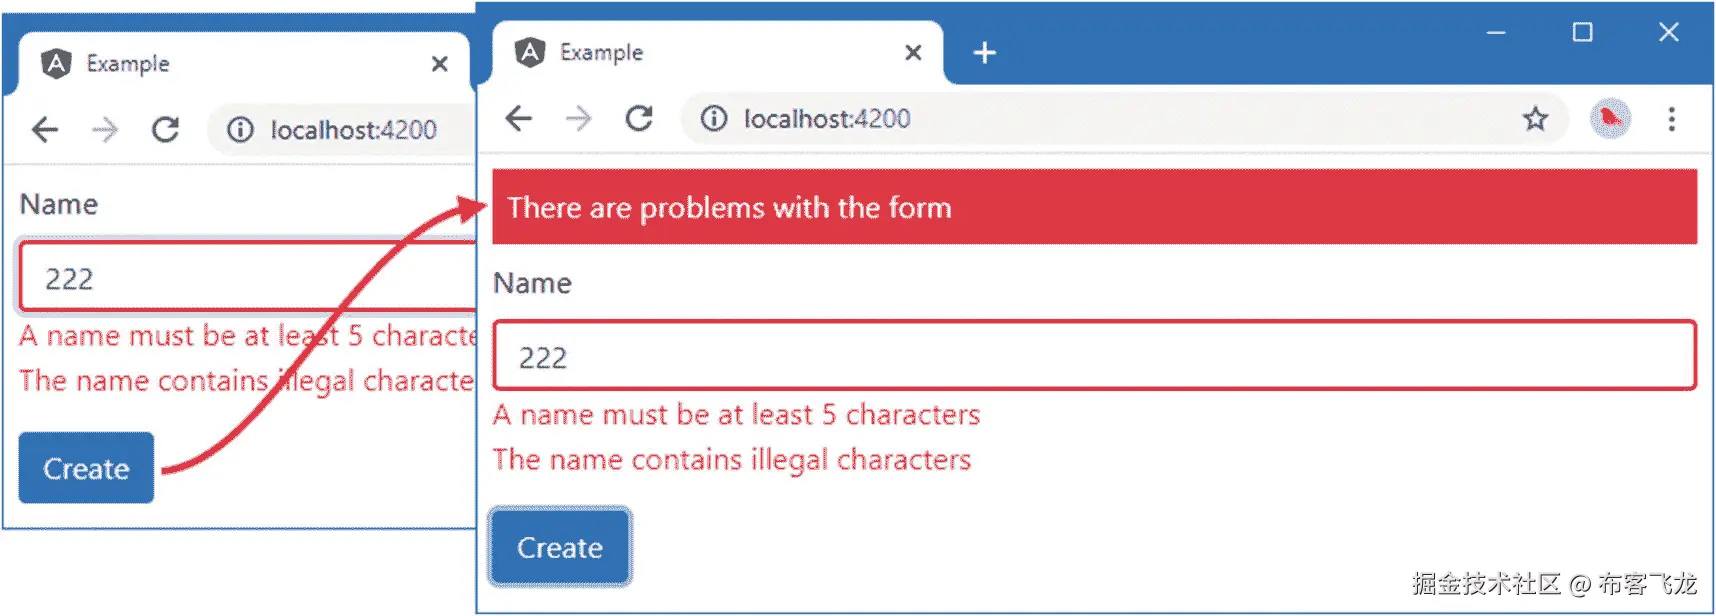The image size is (1716, 616).
Task: Click the site info icon beside localhost:4200 on the right
Action: 714,119
